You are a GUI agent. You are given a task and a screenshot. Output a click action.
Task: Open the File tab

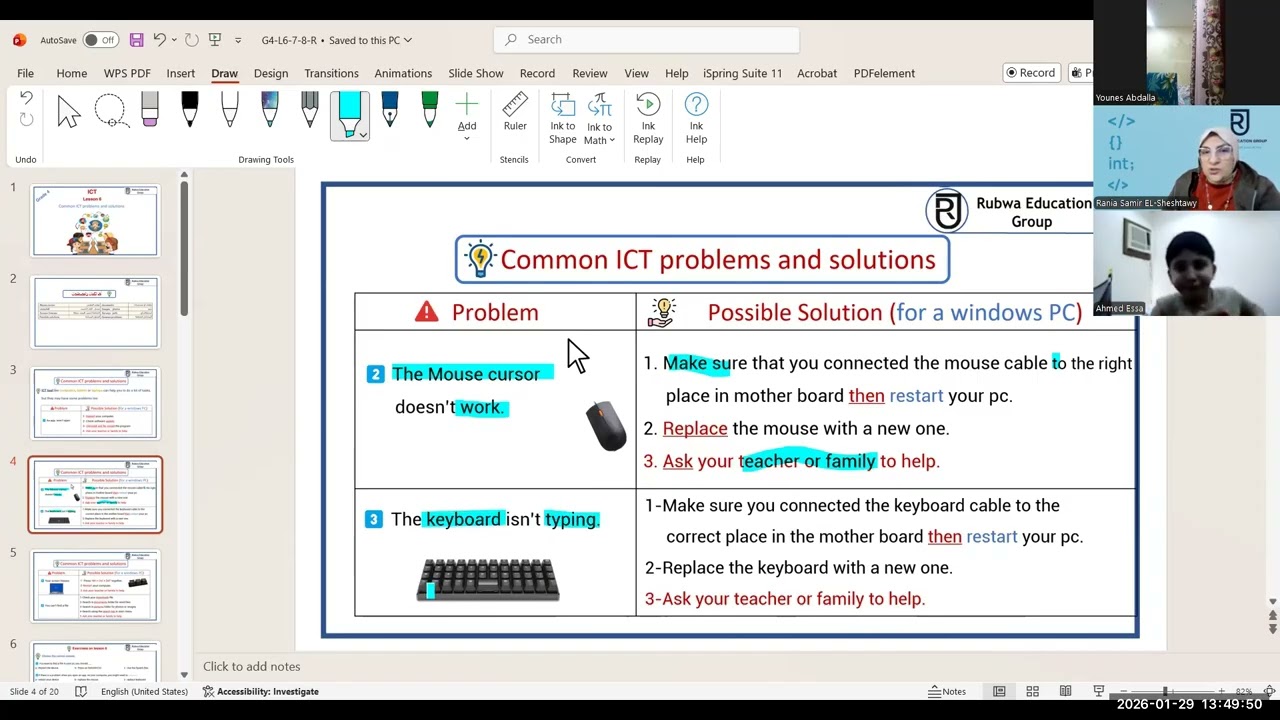(x=25, y=73)
